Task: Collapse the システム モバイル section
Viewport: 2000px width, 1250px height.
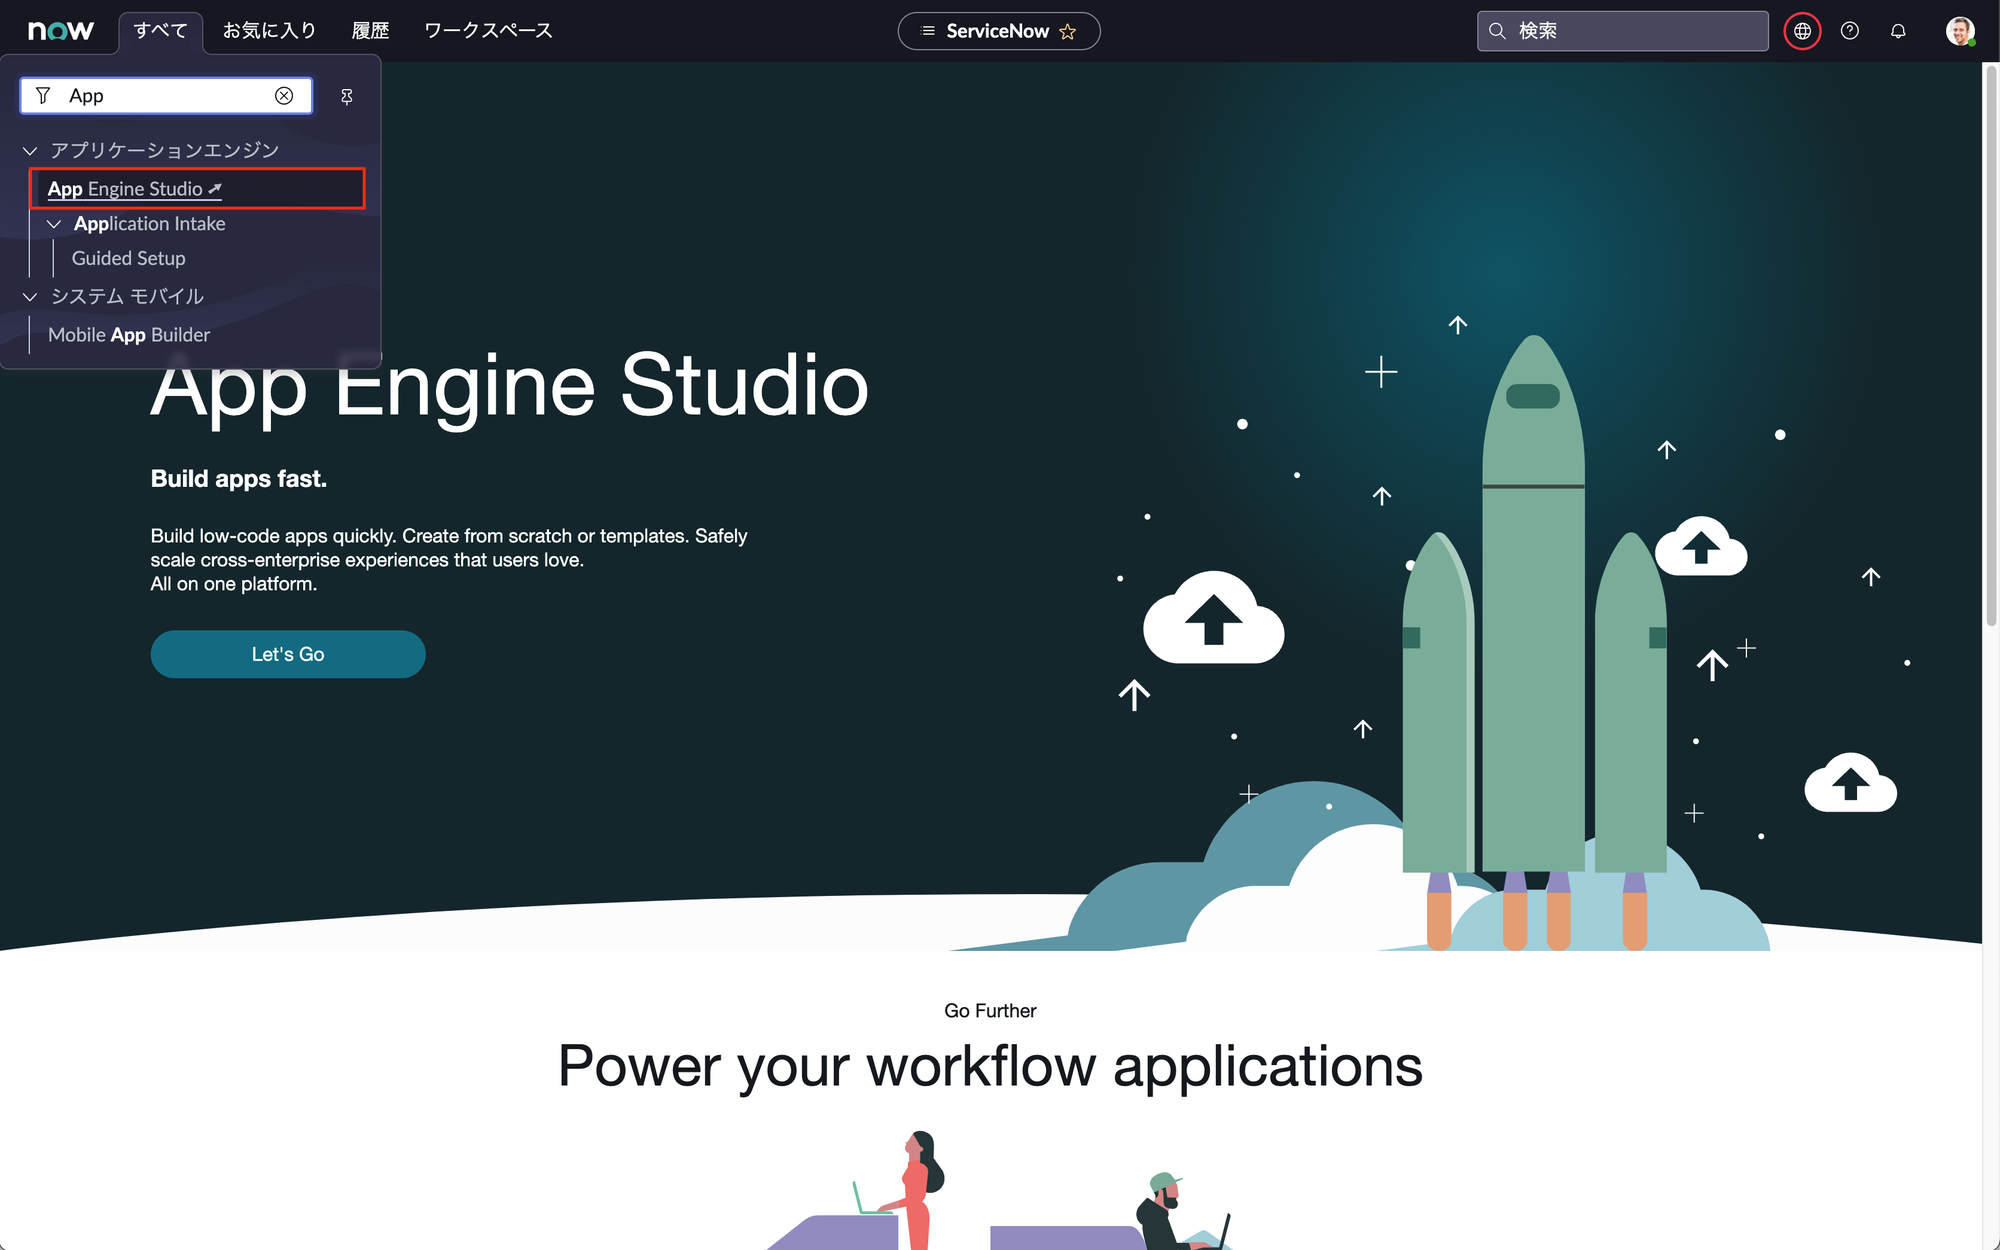Action: pos(30,297)
